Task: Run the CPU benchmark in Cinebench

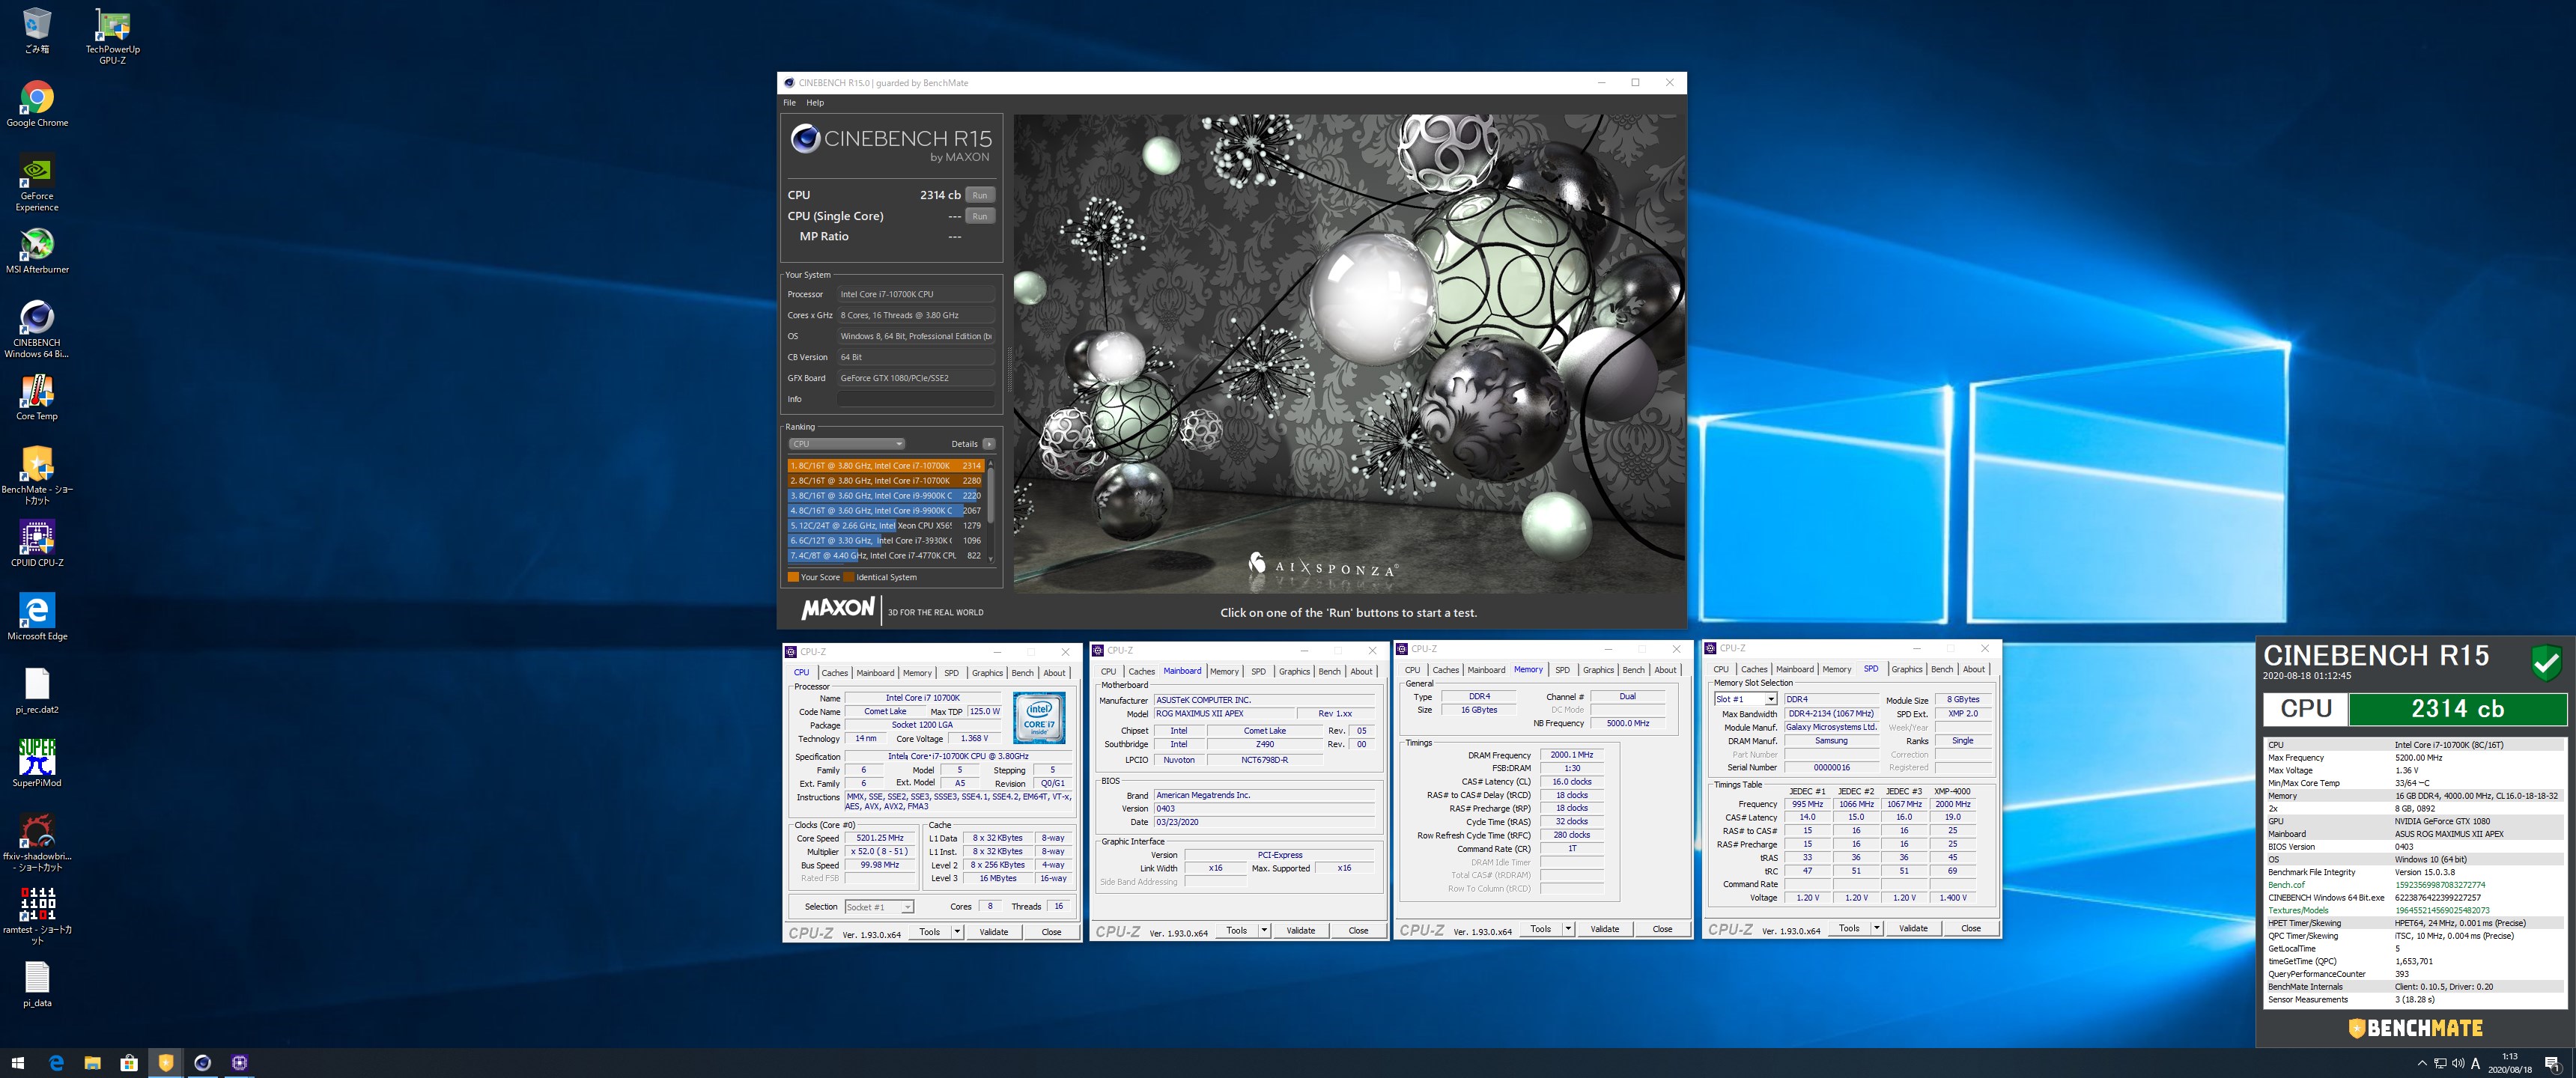Action: coord(980,195)
